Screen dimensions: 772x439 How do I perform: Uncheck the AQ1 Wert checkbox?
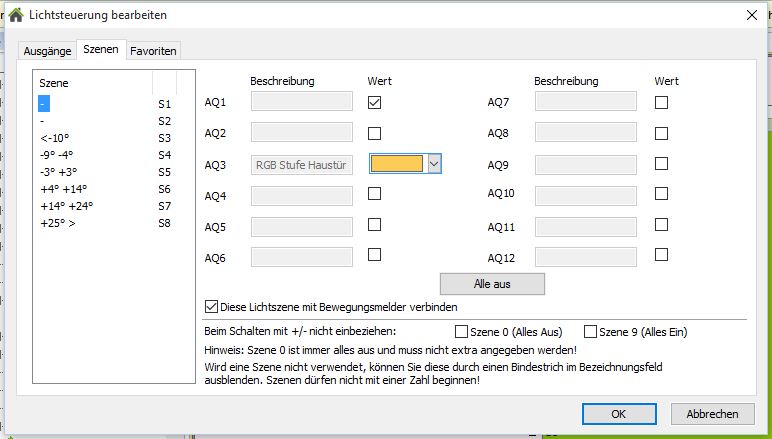pyautogui.click(x=375, y=102)
